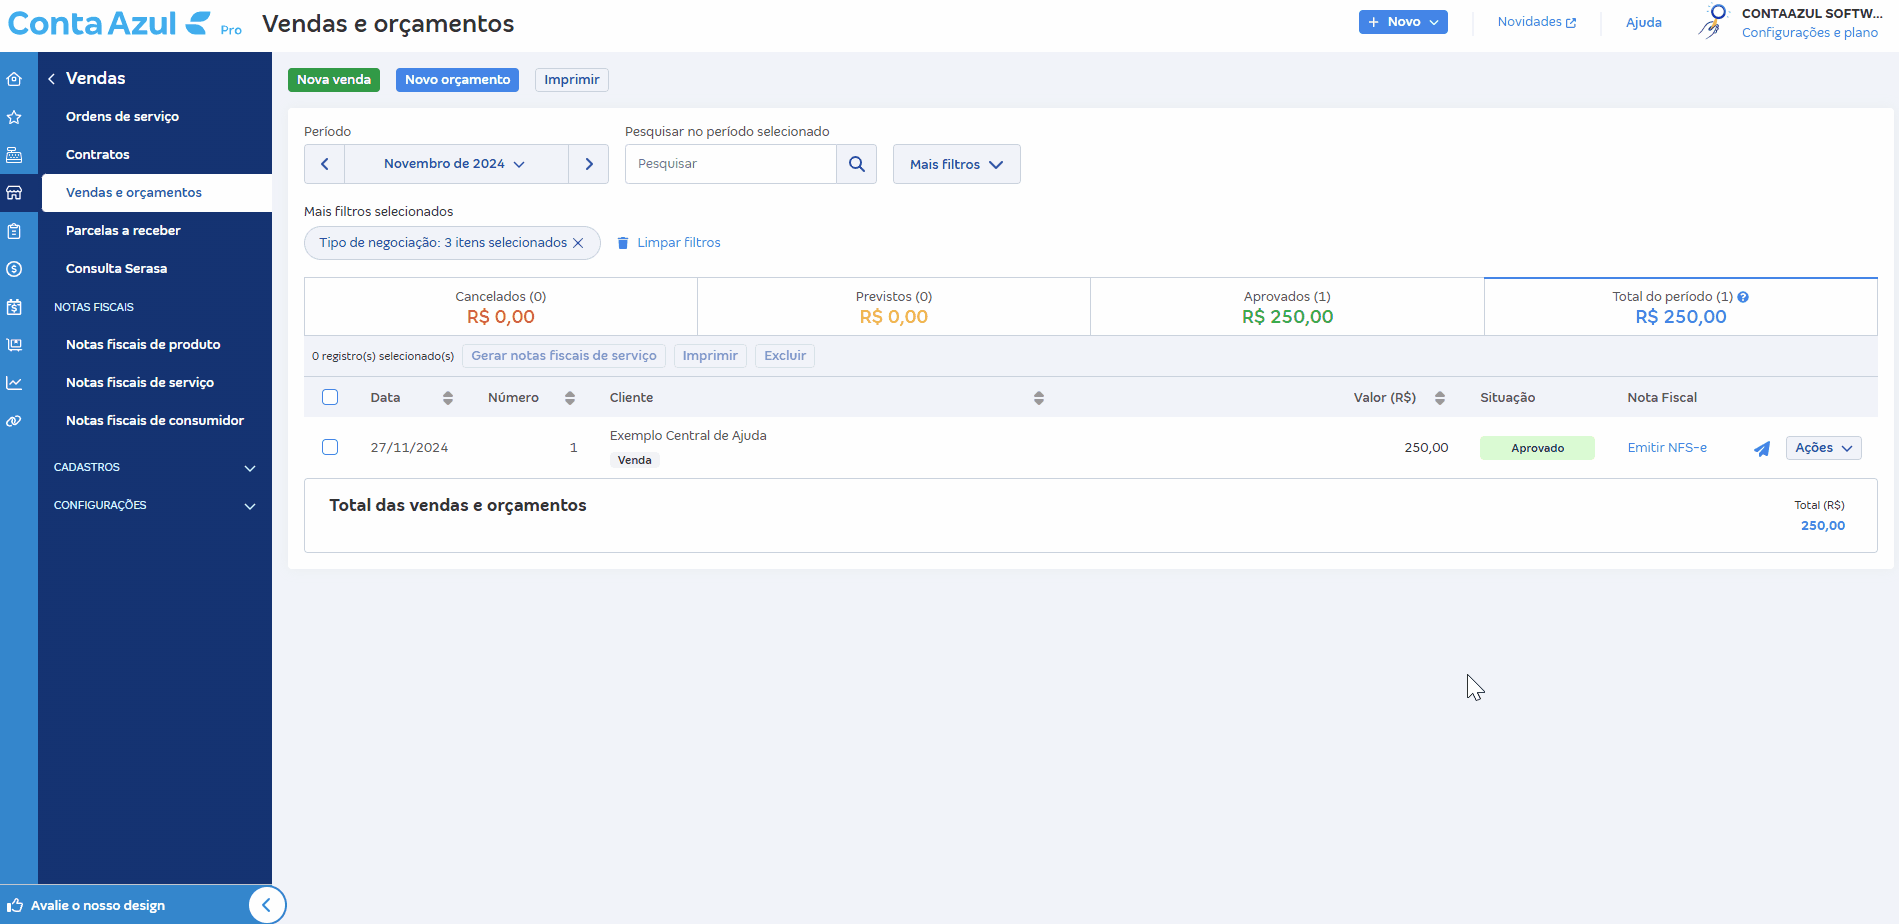Image resolution: width=1899 pixels, height=924 pixels.
Task: Go to previous month with left arrow
Action: [324, 164]
